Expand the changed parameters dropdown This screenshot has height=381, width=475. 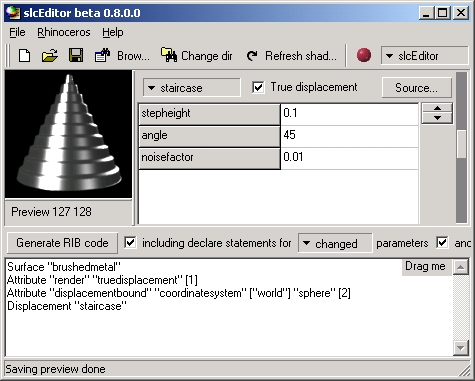(335, 243)
